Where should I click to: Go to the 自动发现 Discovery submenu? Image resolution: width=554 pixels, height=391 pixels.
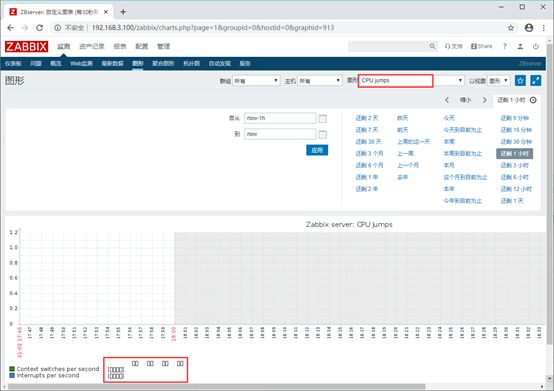pyautogui.click(x=219, y=64)
